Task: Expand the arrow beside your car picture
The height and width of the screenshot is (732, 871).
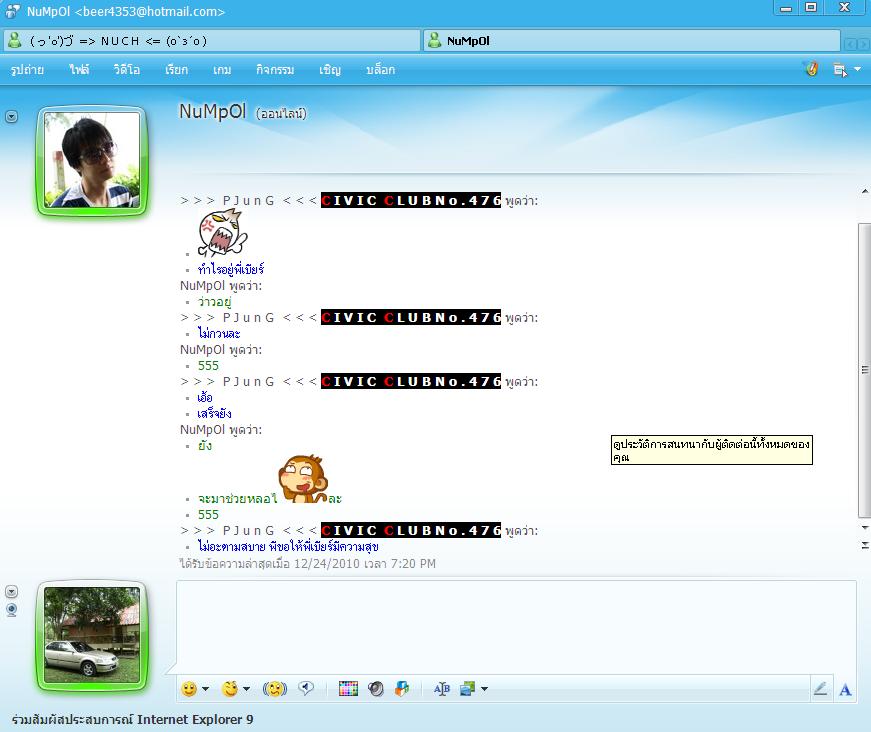Action: [x=12, y=592]
